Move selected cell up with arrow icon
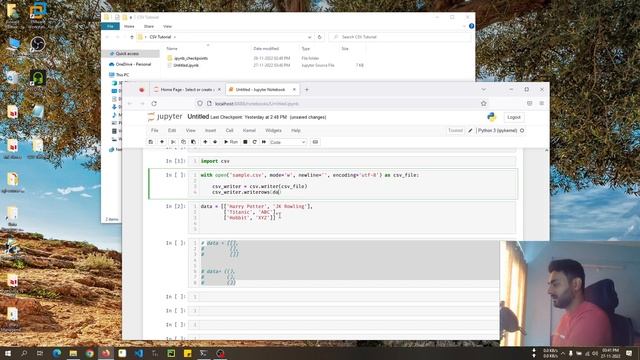The height and width of the screenshot is (360, 640). click(205, 142)
